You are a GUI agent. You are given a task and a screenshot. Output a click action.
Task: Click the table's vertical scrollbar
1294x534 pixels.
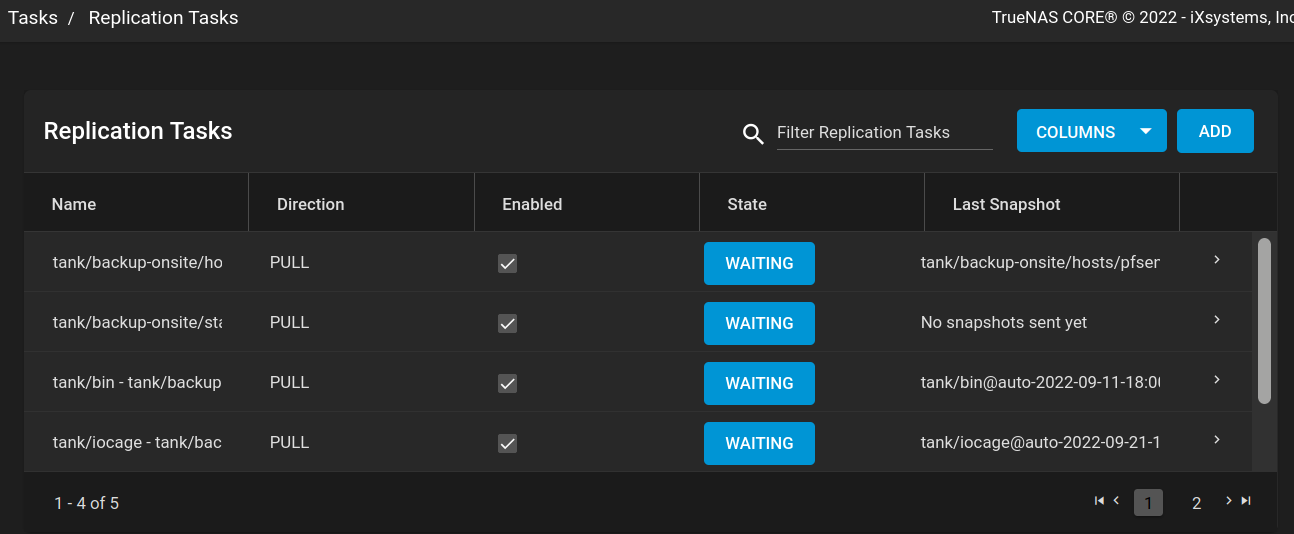[1264, 320]
